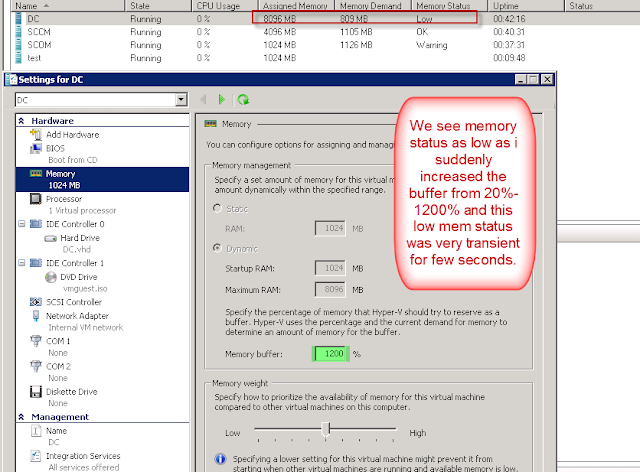The height and width of the screenshot is (472, 640).
Task: Select the Name item icon under Management
Action: point(36,431)
